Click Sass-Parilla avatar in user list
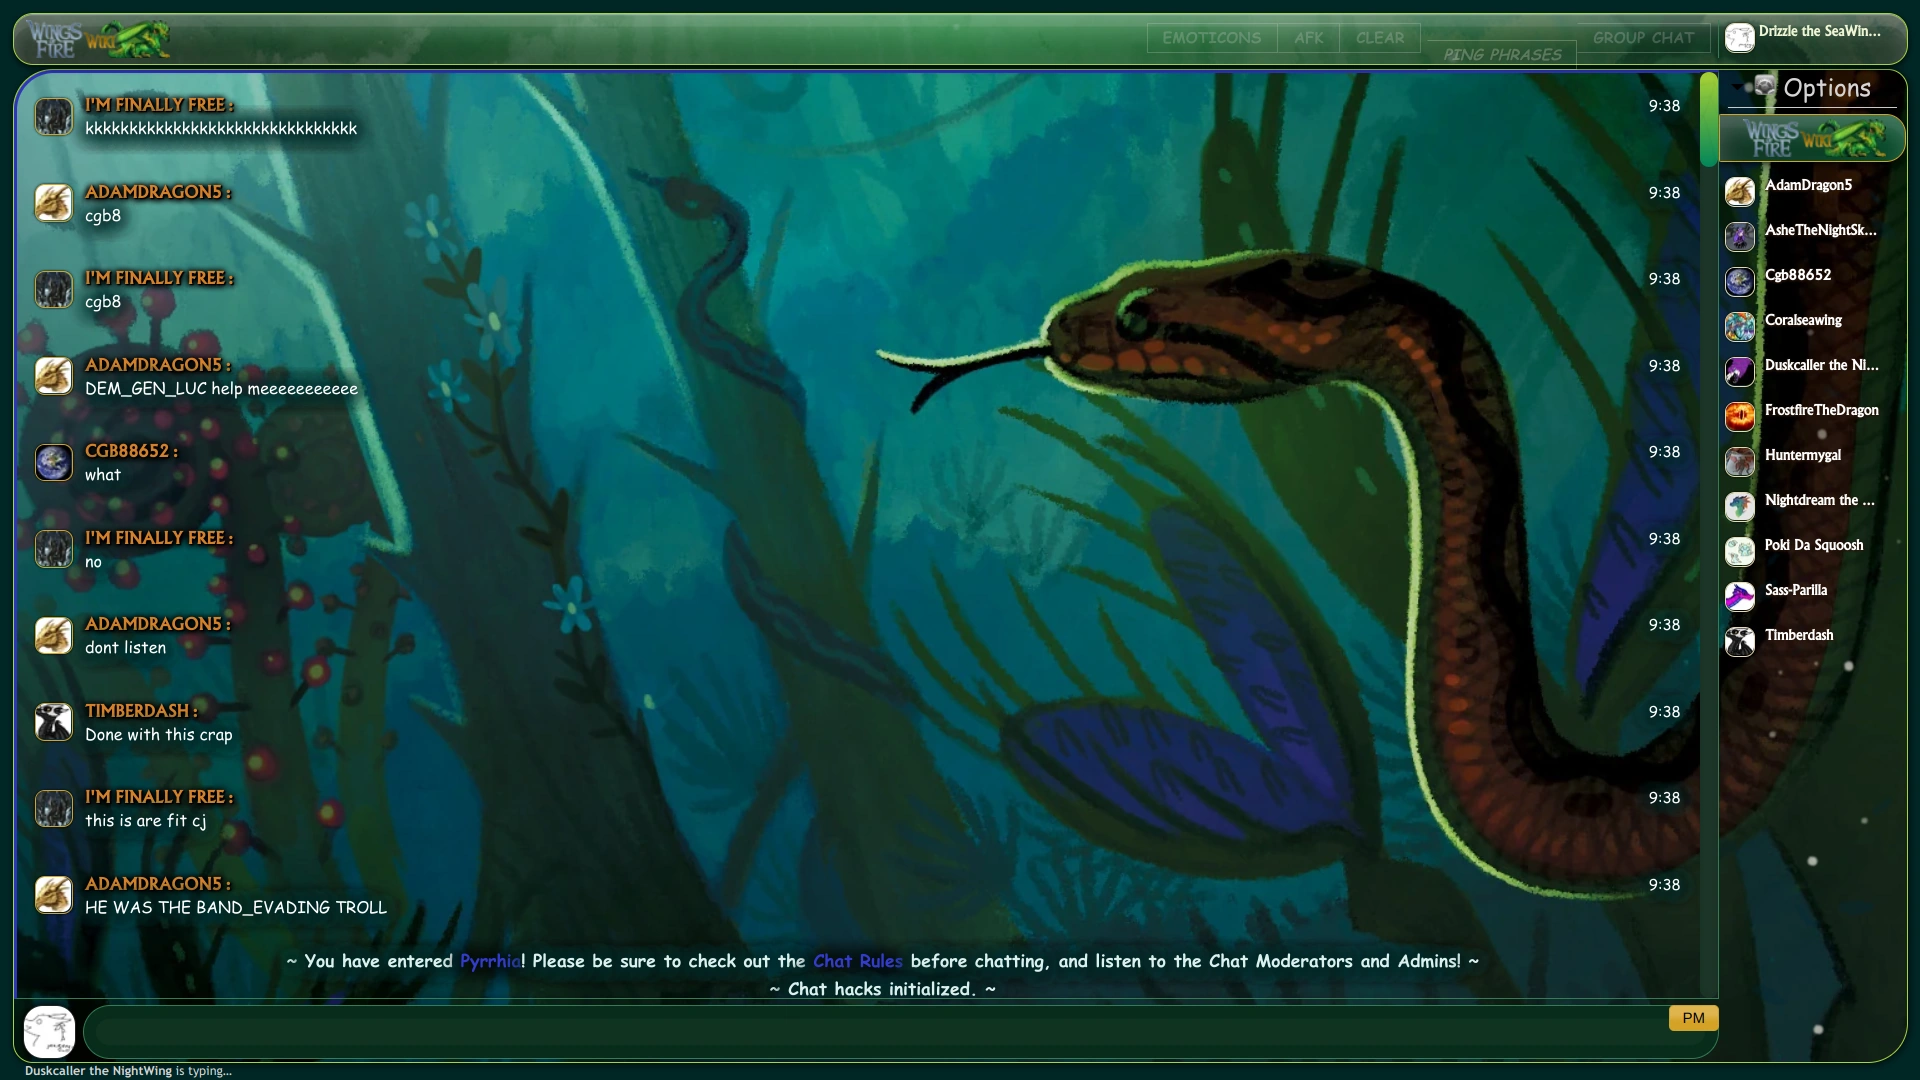 1739,596
